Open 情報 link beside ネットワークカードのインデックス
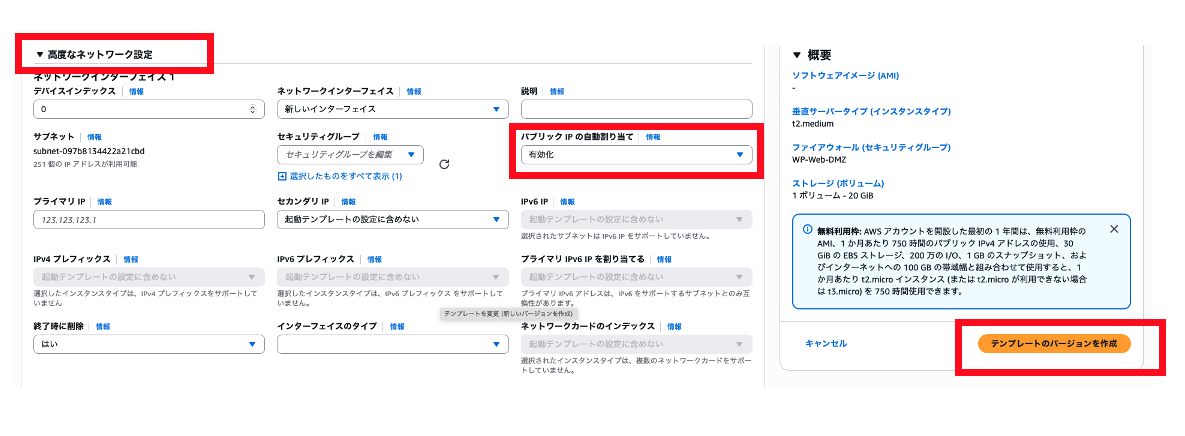 tap(674, 326)
